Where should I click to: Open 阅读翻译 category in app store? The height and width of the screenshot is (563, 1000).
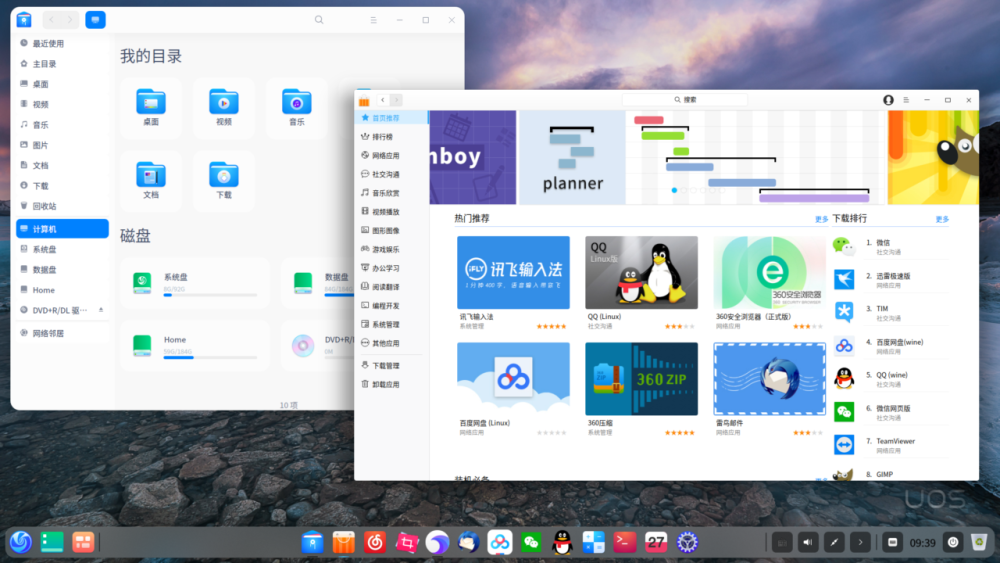coord(385,287)
